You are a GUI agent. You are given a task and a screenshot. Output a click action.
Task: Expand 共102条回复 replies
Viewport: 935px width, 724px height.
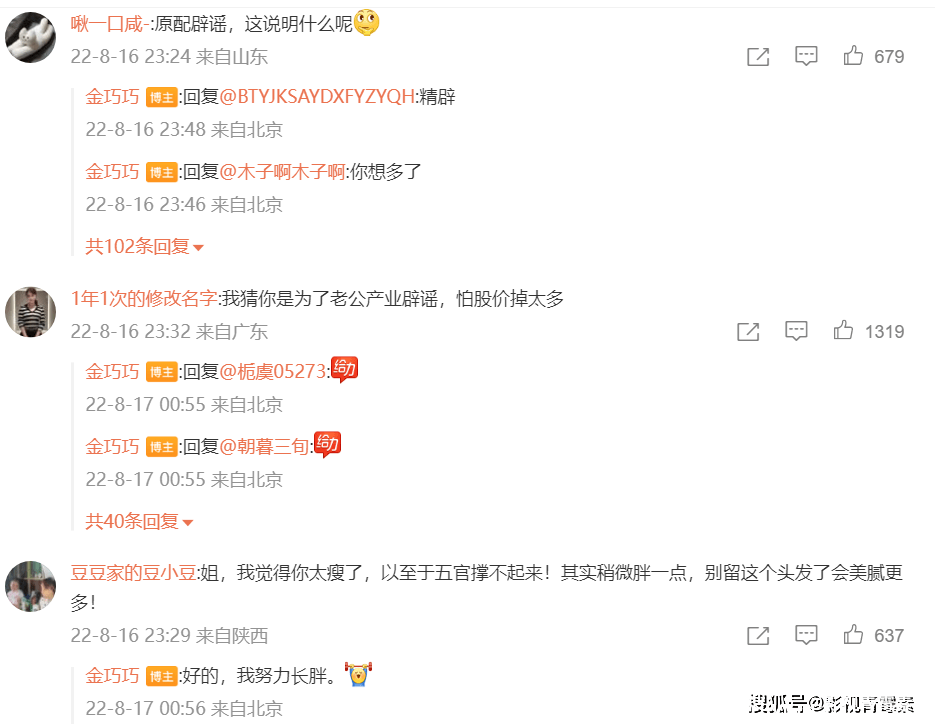144,246
